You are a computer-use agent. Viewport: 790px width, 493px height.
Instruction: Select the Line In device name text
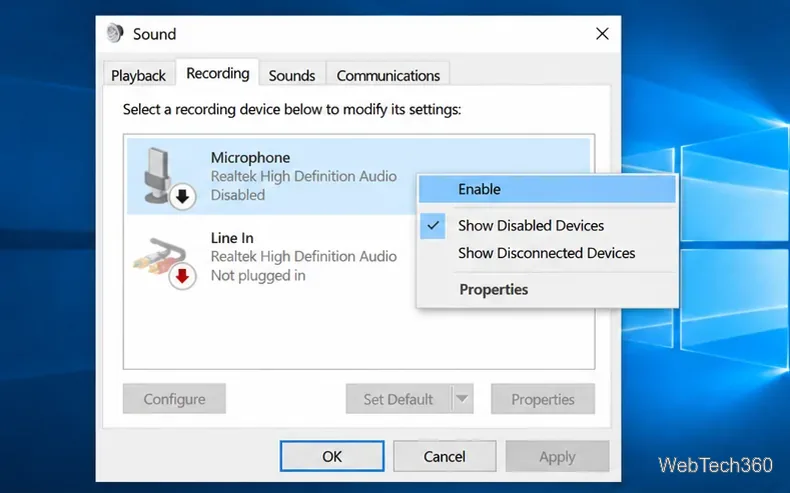(232, 238)
